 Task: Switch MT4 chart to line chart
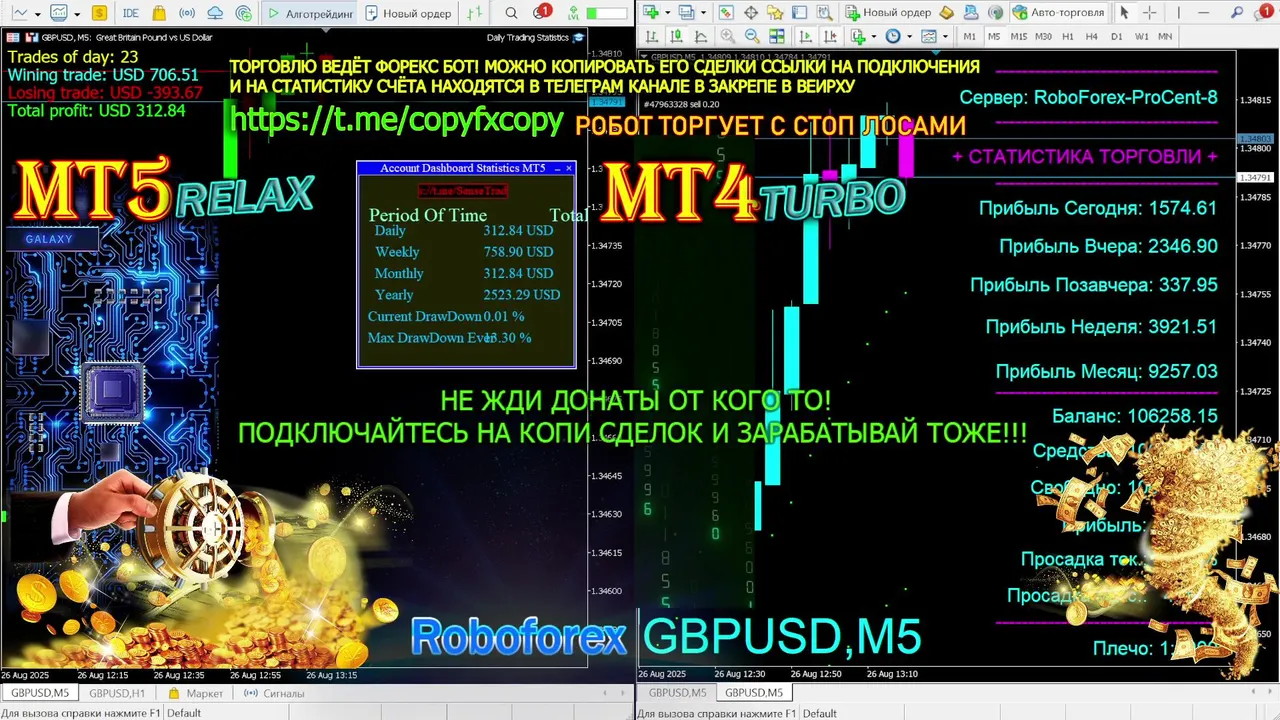point(700,36)
